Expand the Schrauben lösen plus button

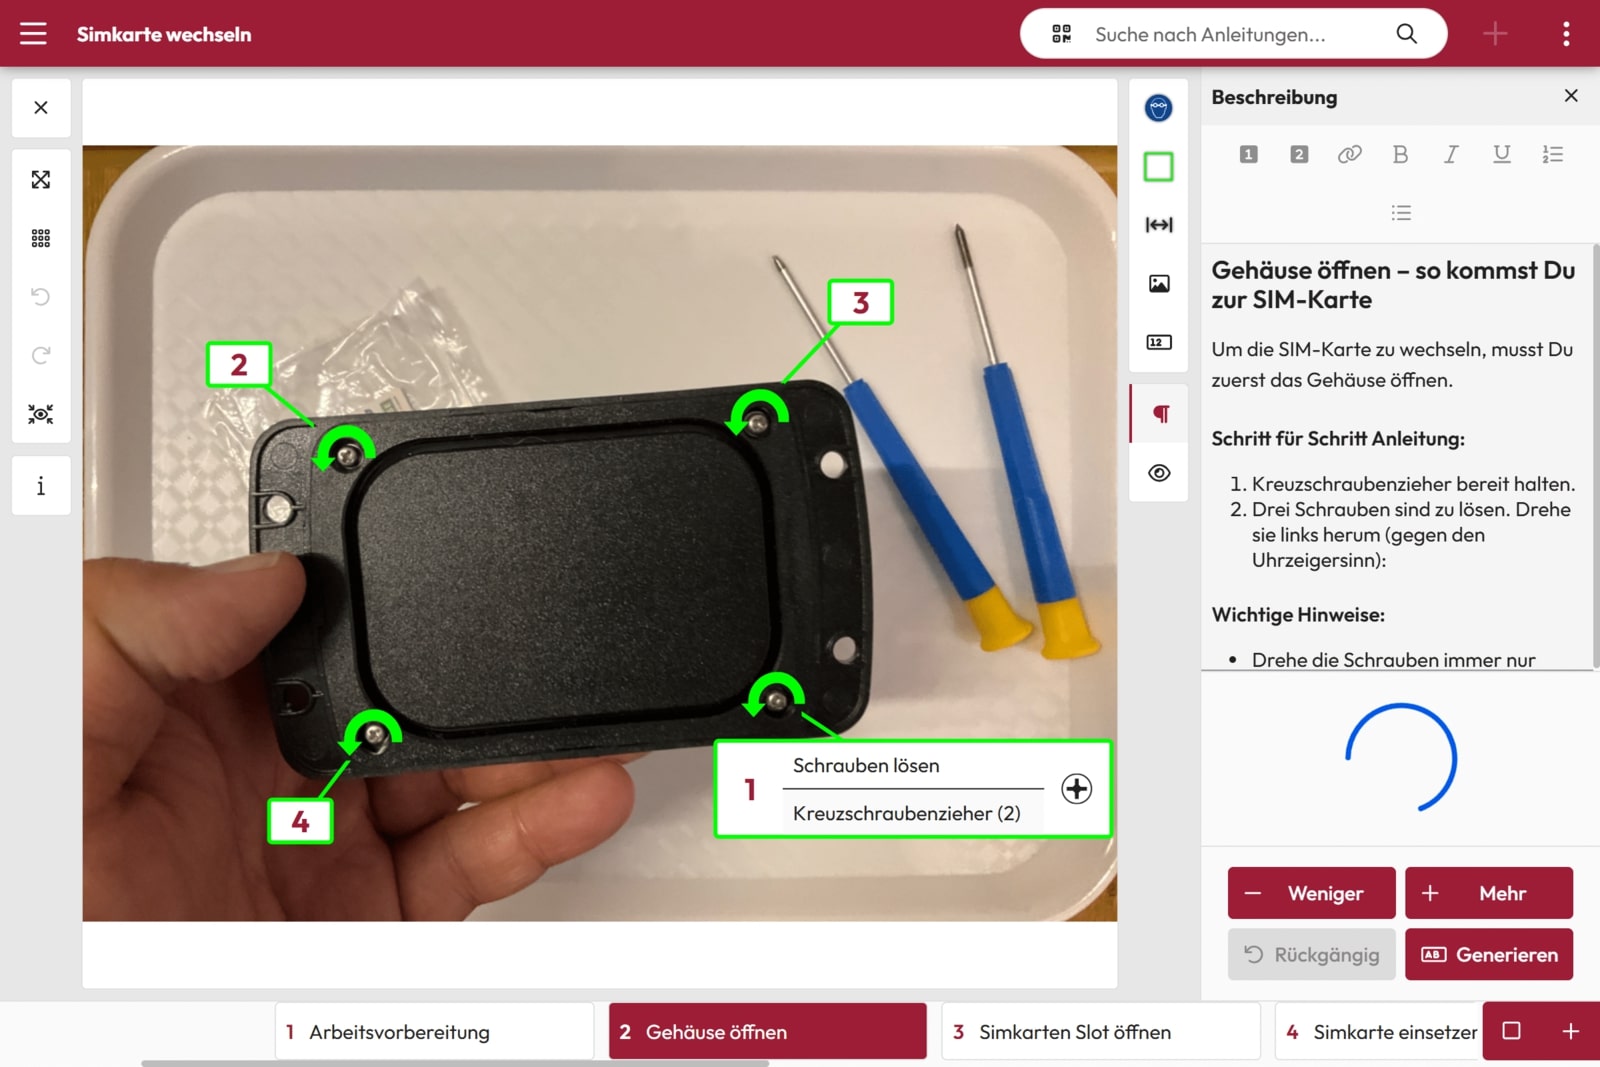(1076, 789)
